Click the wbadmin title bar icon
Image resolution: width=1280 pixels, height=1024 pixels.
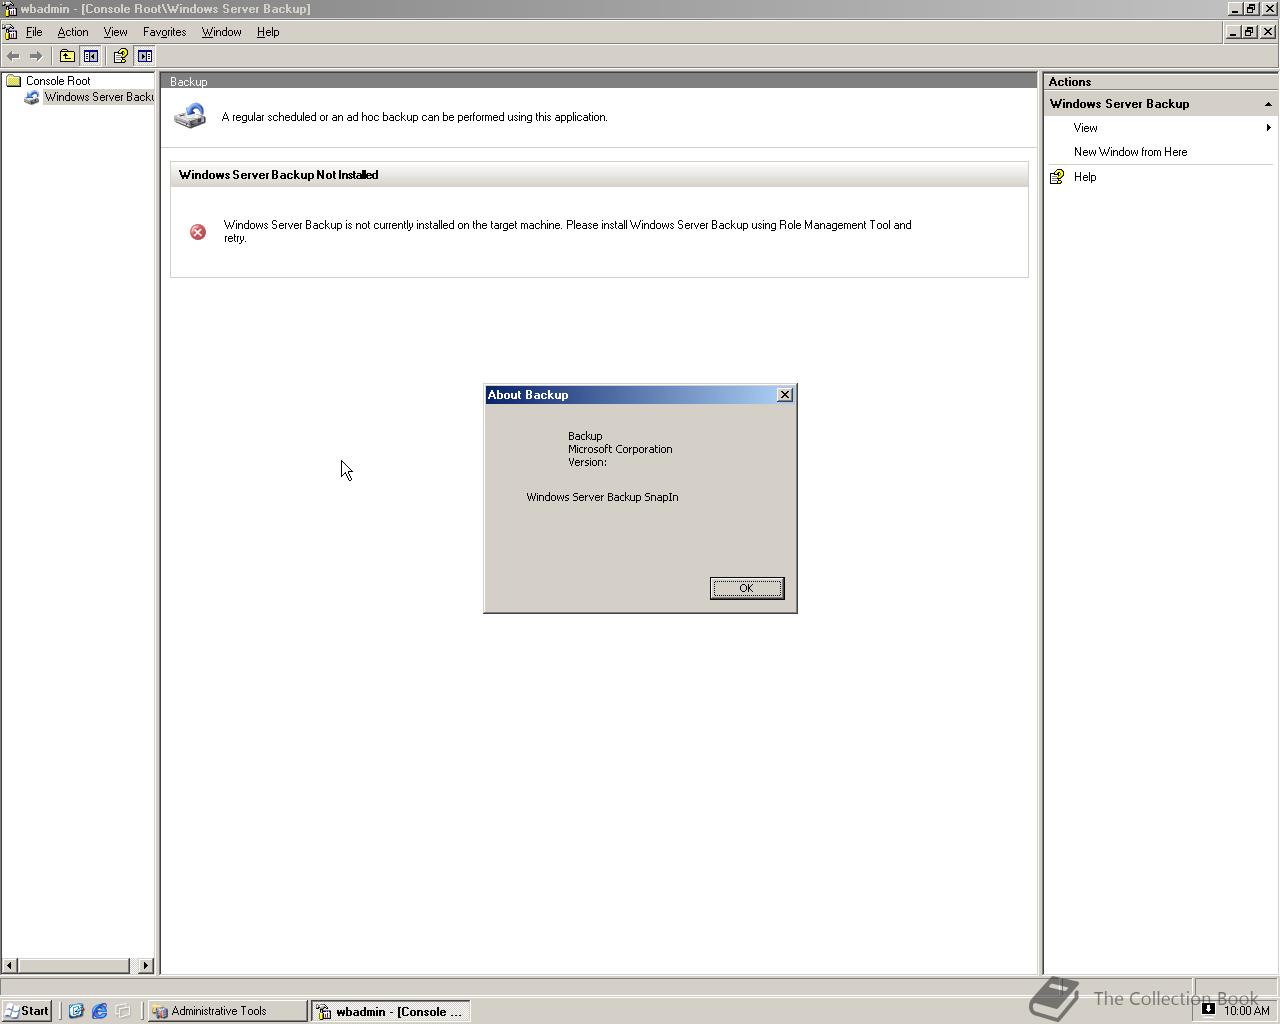(9, 8)
